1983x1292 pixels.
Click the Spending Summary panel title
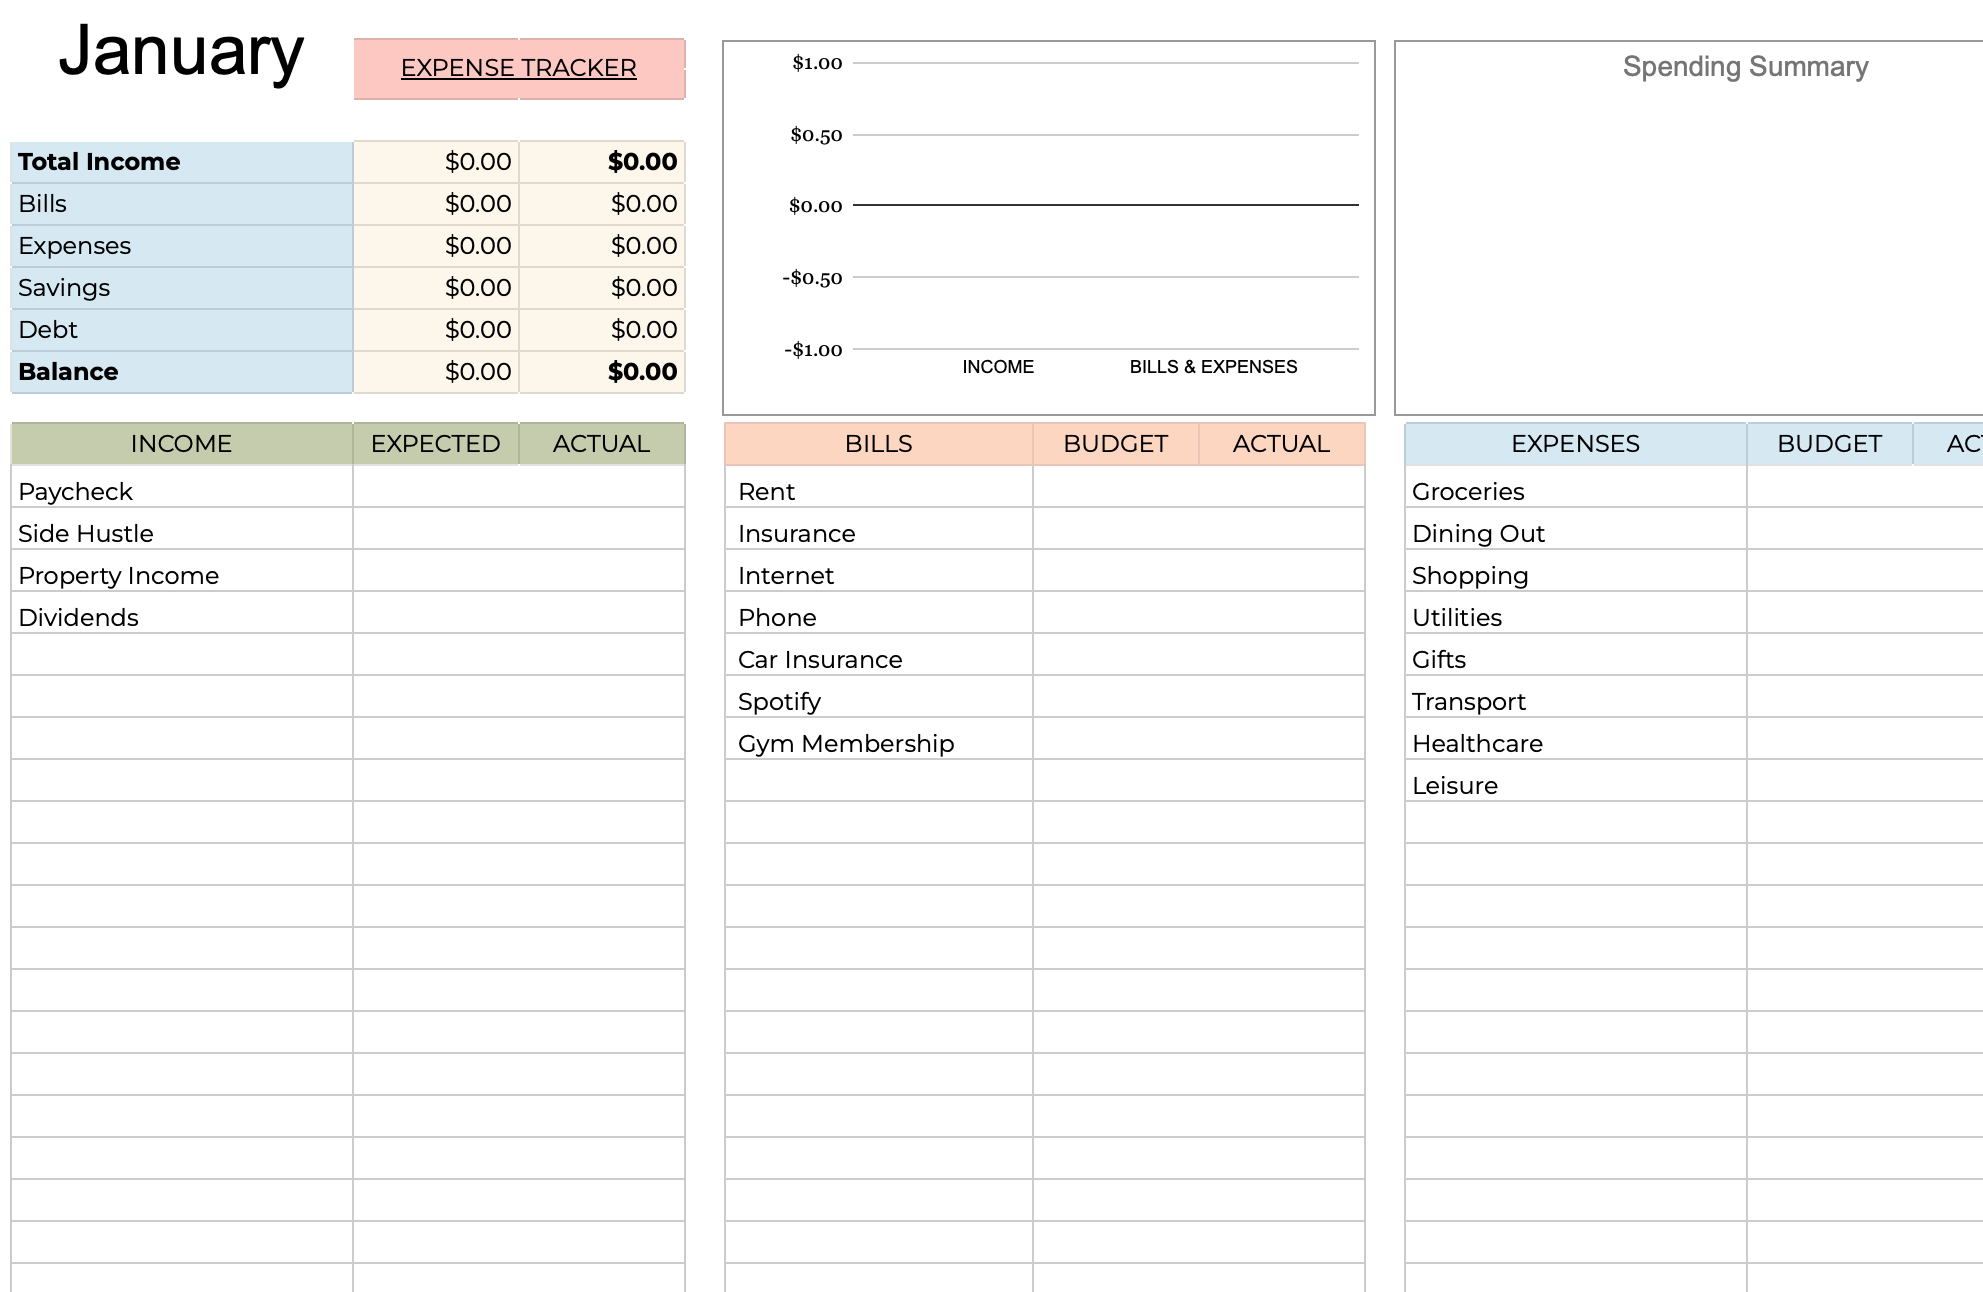1745,66
